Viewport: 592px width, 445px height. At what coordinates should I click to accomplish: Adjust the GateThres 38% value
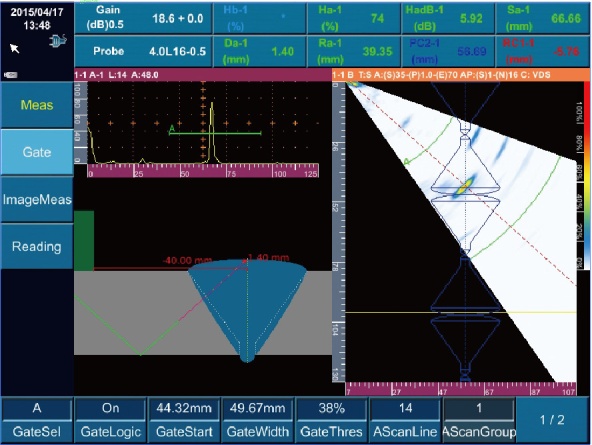point(331,420)
